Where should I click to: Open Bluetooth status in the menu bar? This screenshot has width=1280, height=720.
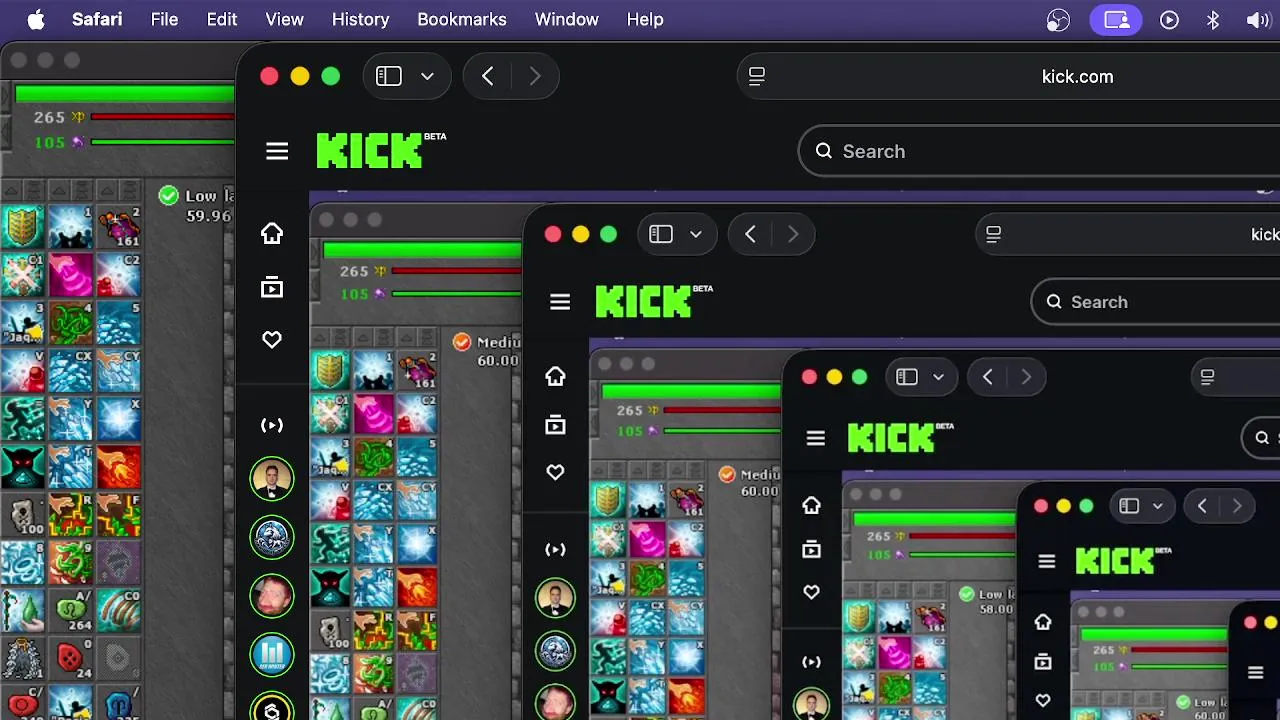coord(1213,19)
